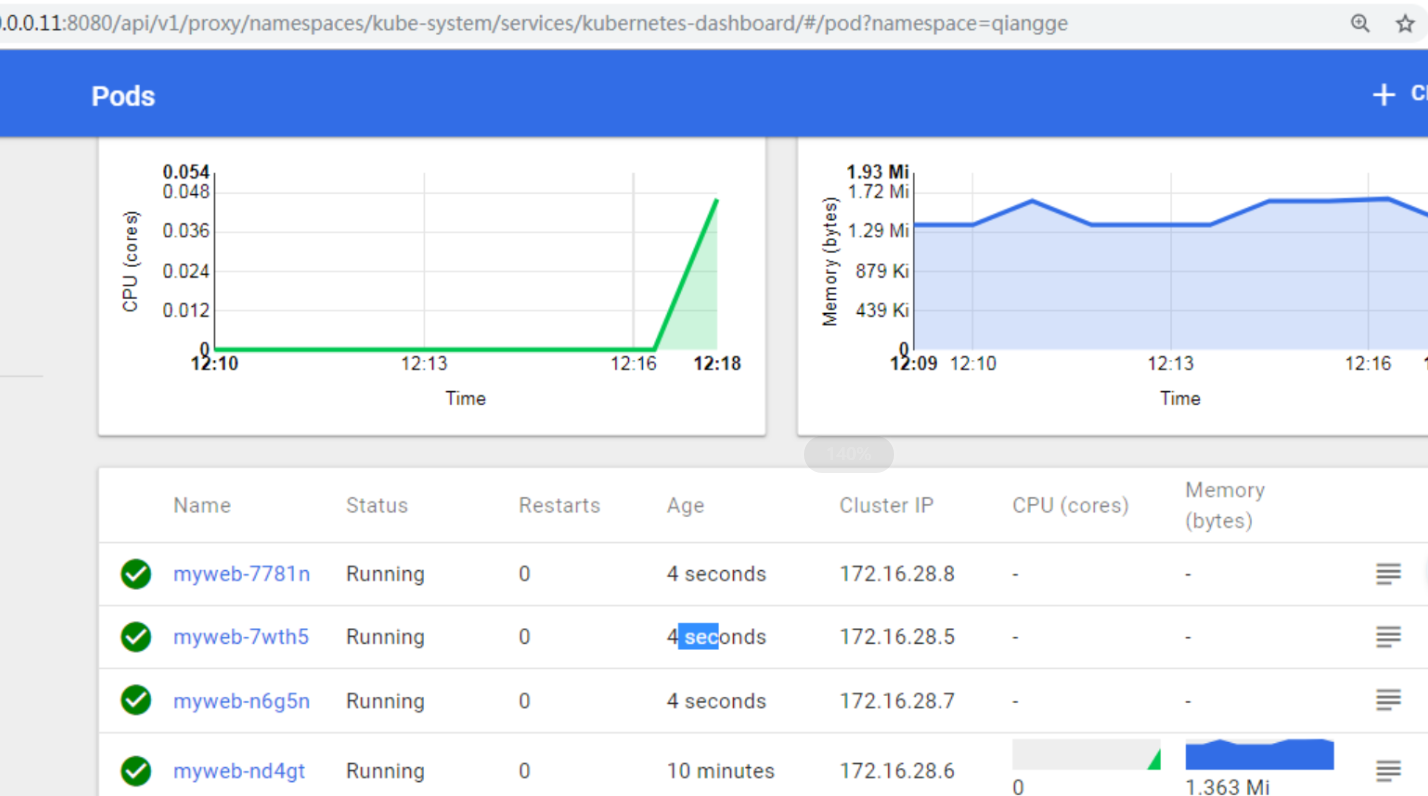Click the 1.363 Mi memory value

pyautogui.click(x=1228, y=787)
